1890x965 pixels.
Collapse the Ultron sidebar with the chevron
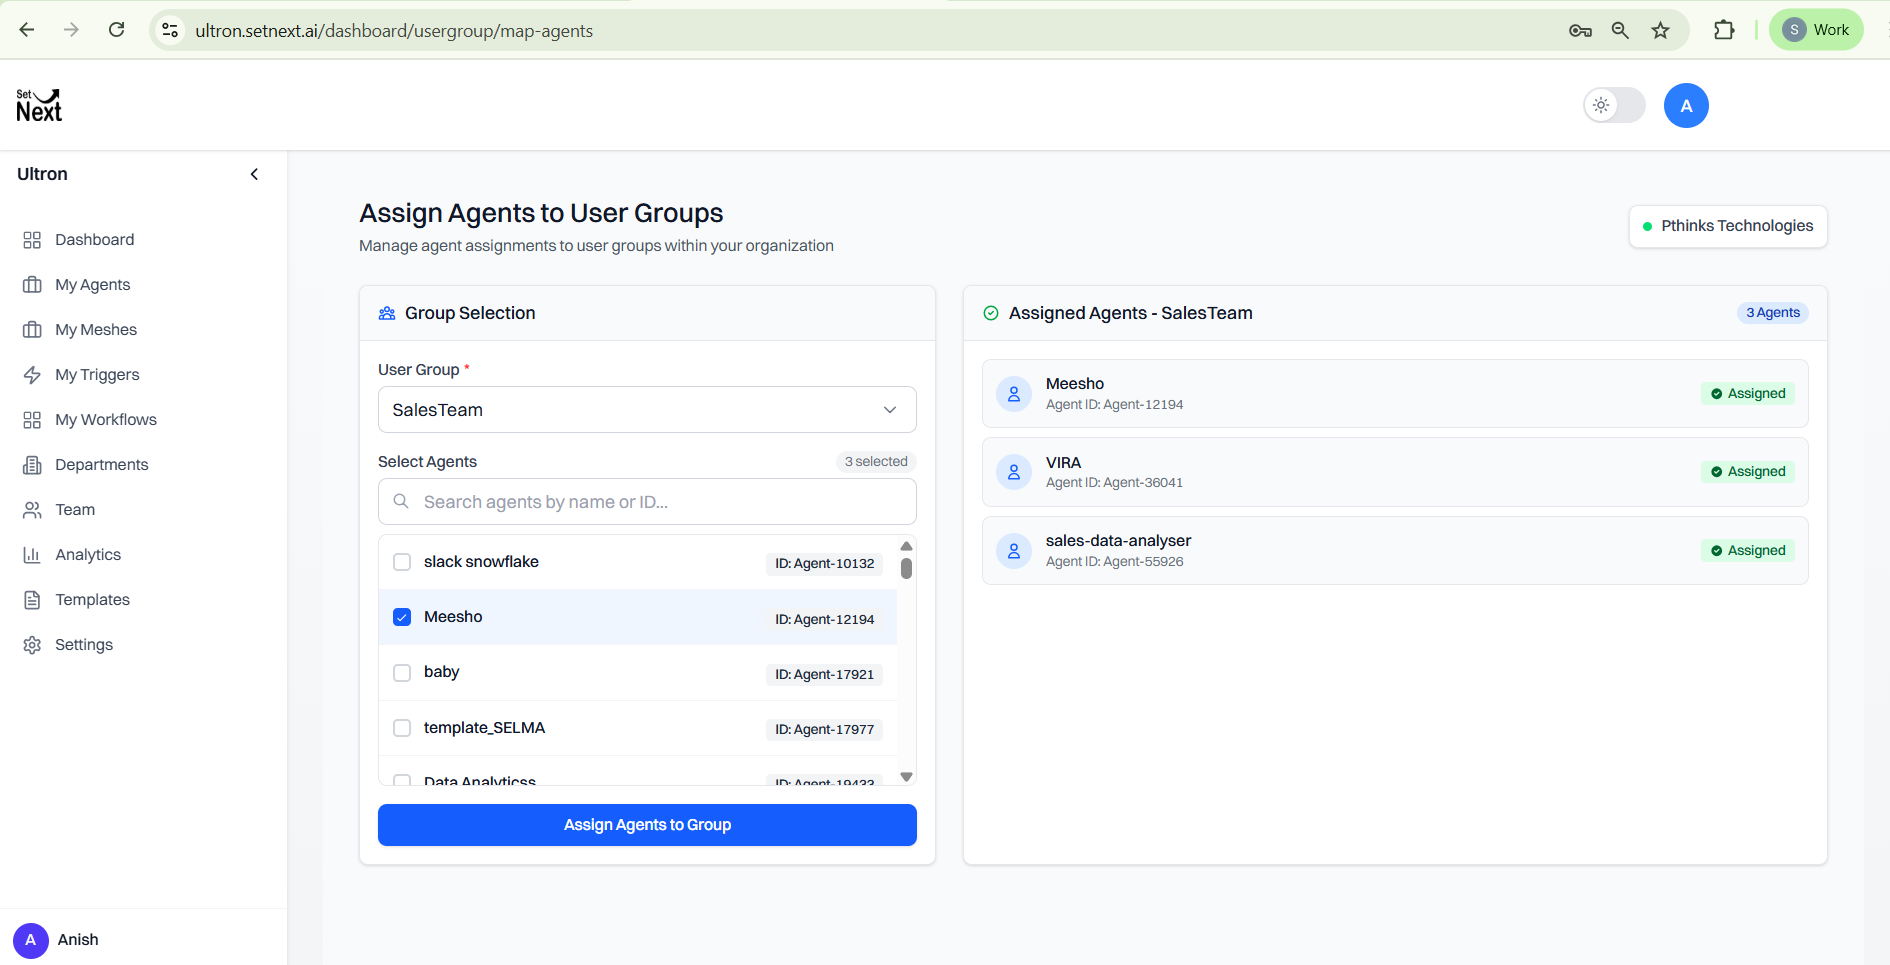(x=254, y=174)
